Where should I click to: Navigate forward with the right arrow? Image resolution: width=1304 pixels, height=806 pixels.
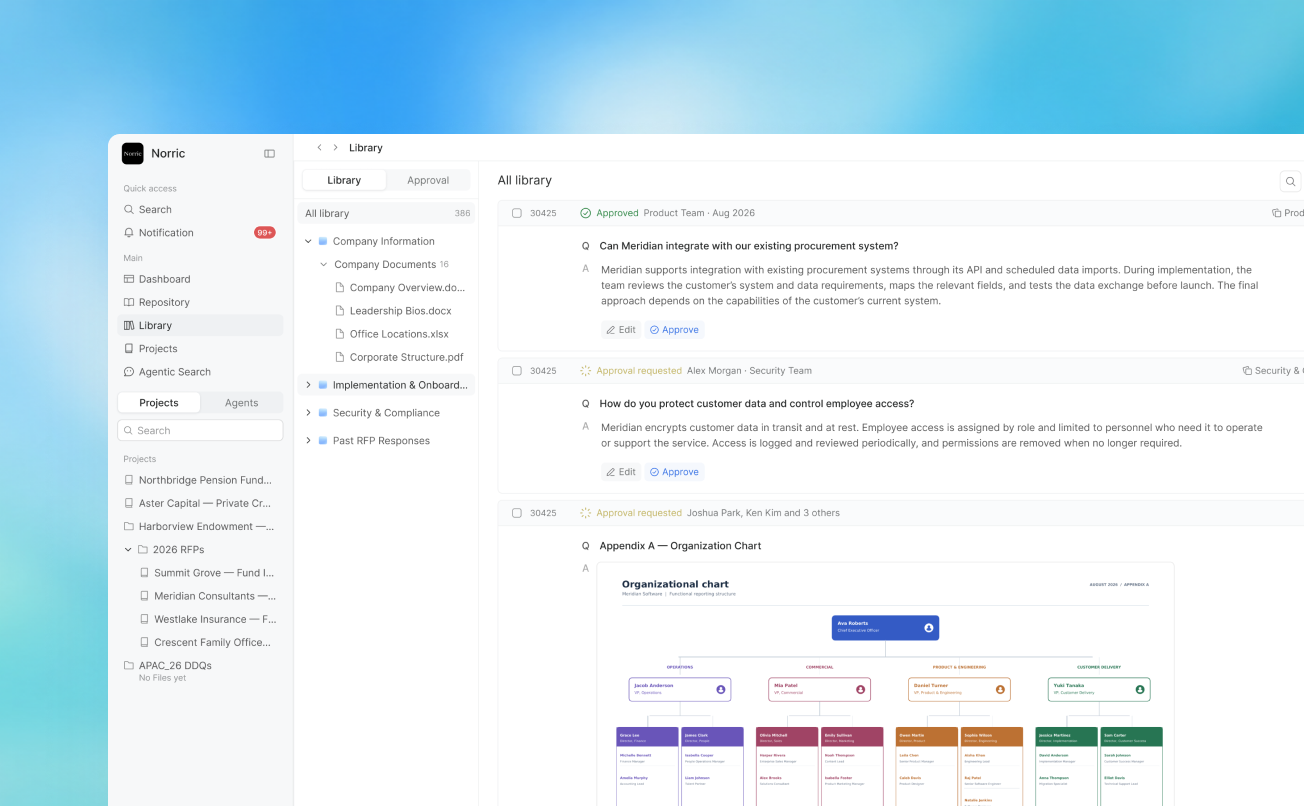335,148
